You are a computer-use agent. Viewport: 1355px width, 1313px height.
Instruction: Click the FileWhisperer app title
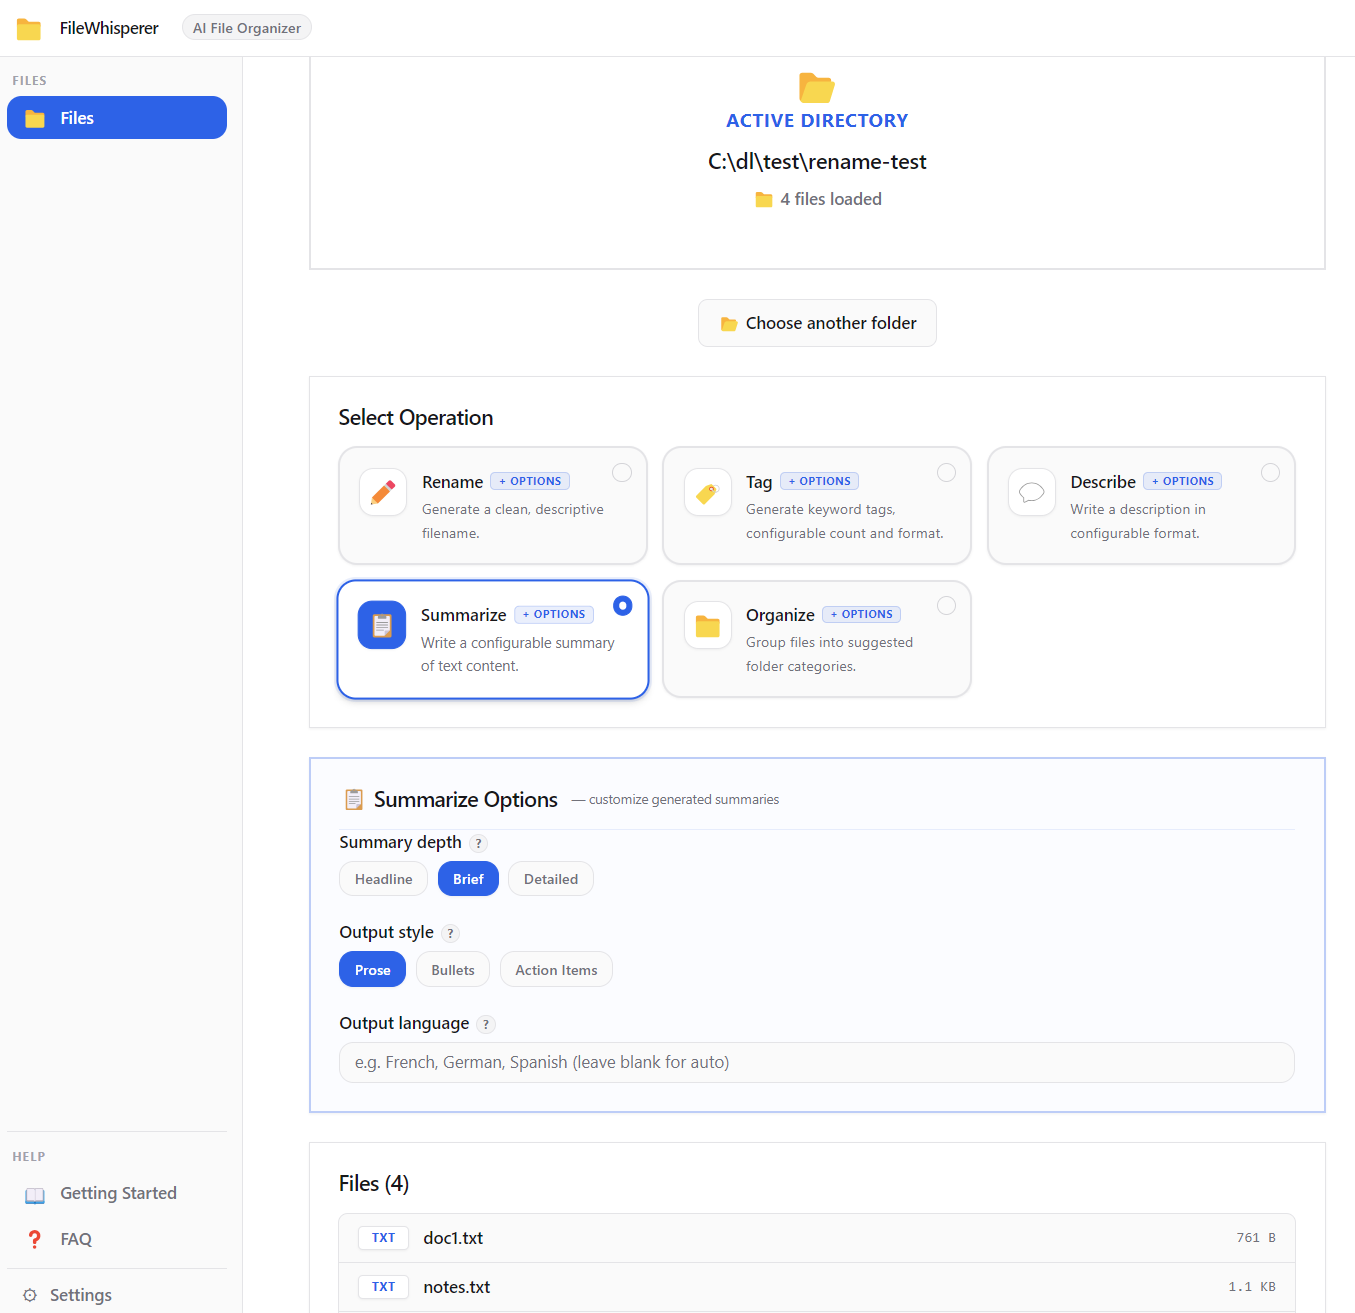109,28
